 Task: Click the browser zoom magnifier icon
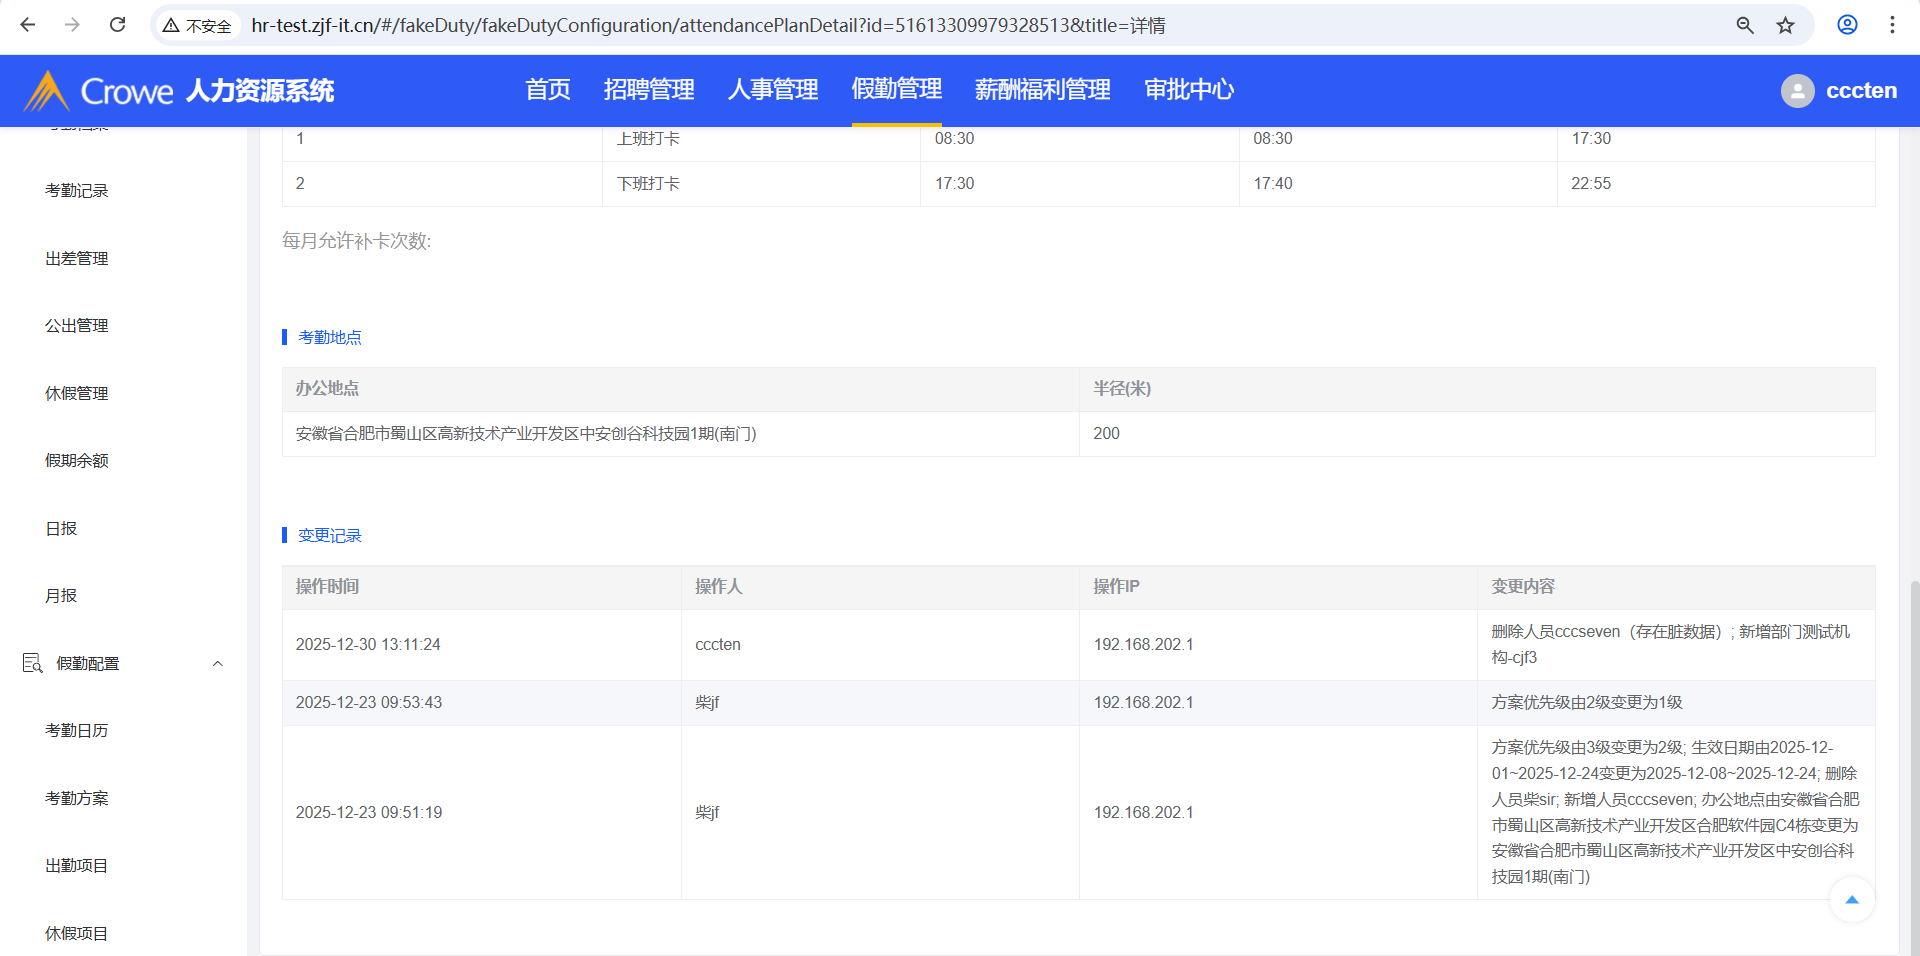click(x=1744, y=25)
